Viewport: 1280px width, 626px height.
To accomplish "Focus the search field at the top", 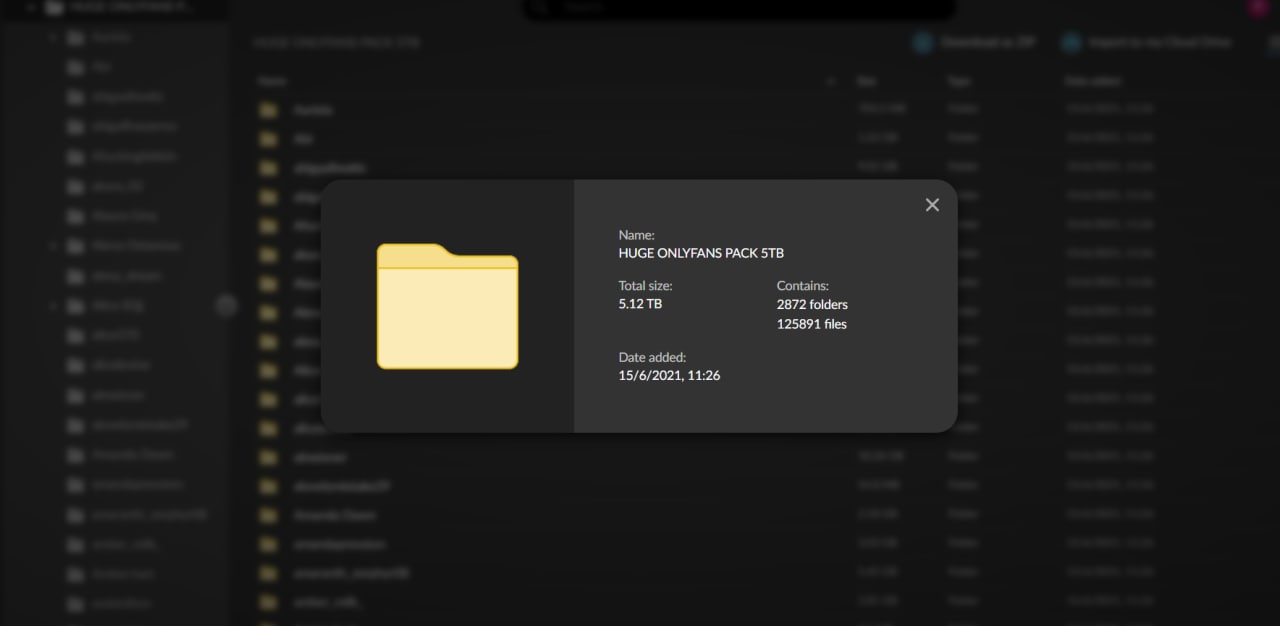I will pyautogui.click(x=738, y=8).
